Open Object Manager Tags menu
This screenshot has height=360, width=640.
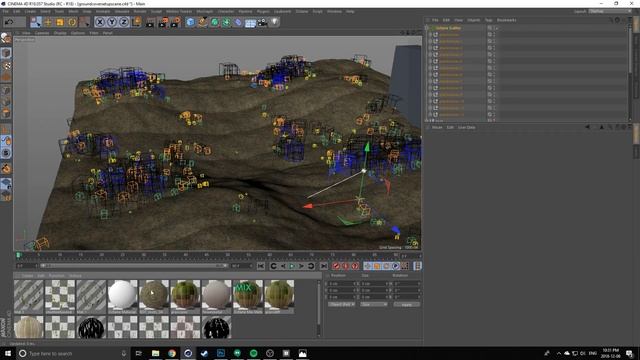pyautogui.click(x=488, y=20)
